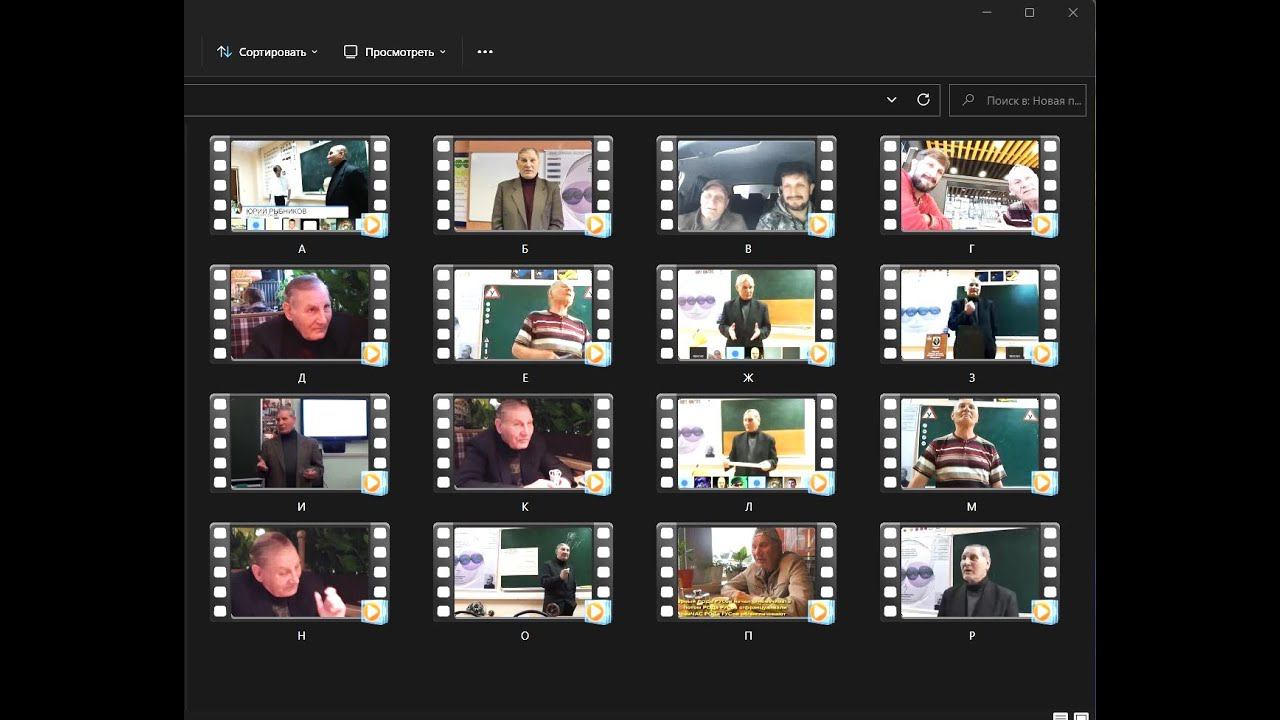Image resolution: width=1280 pixels, height=720 pixels.
Task: Click the file name label 'Б'
Action: coord(525,249)
